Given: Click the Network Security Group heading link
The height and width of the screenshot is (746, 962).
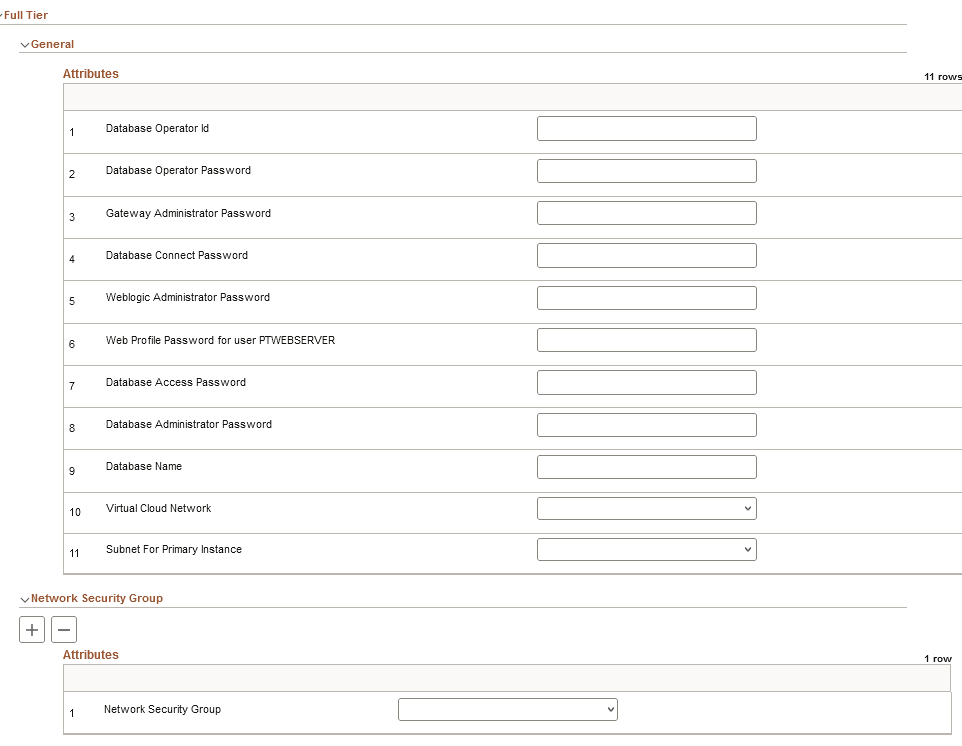Looking at the screenshot, I should click(97, 598).
